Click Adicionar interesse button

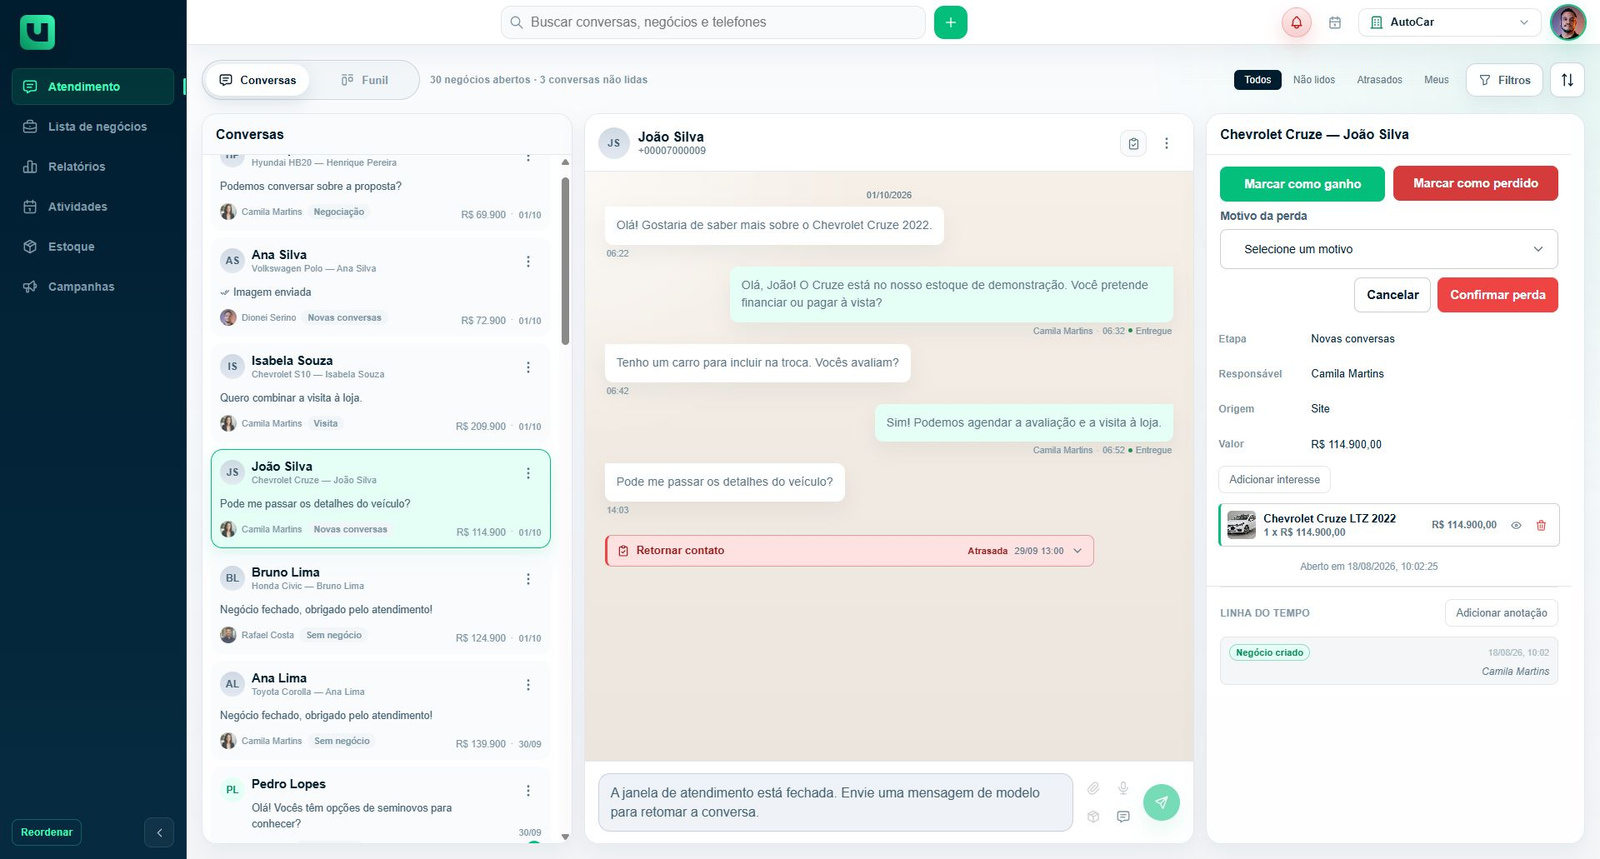[x=1274, y=480]
